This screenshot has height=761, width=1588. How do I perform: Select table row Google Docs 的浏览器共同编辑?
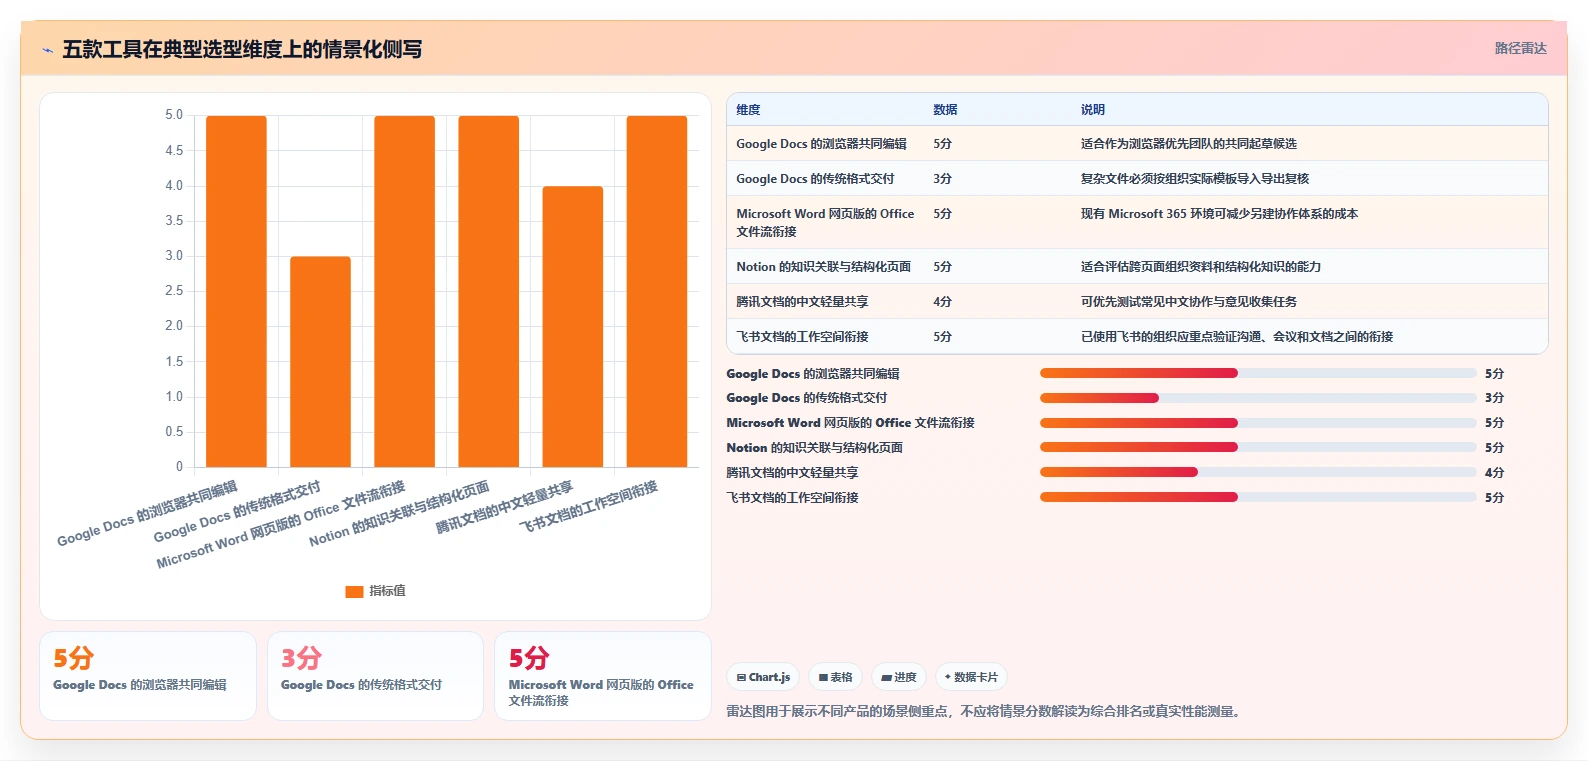click(x=1137, y=143)
